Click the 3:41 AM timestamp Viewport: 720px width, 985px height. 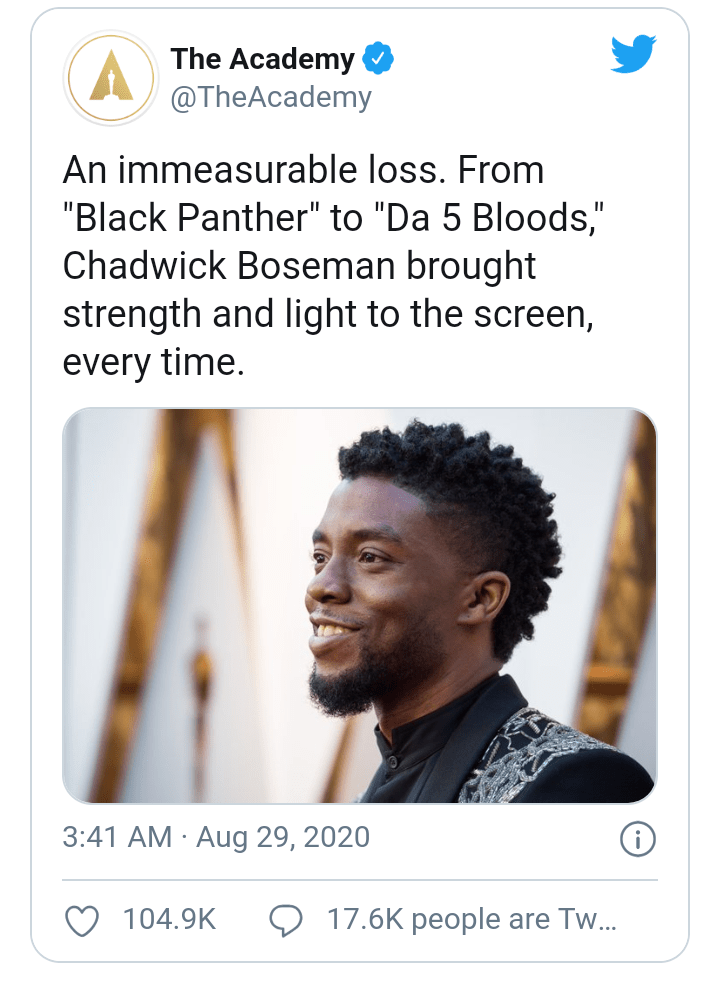[117, 838]
